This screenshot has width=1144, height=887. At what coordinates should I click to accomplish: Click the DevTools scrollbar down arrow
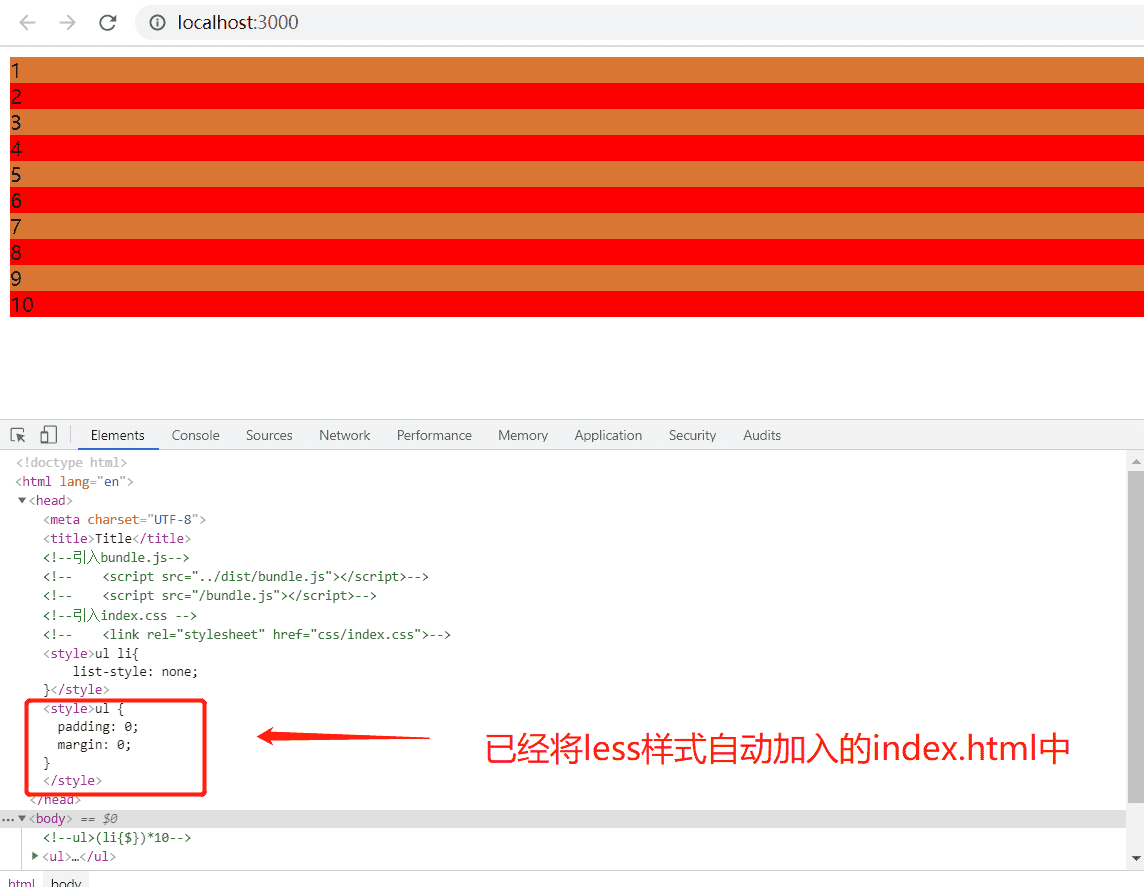(x=1136, y=859)
